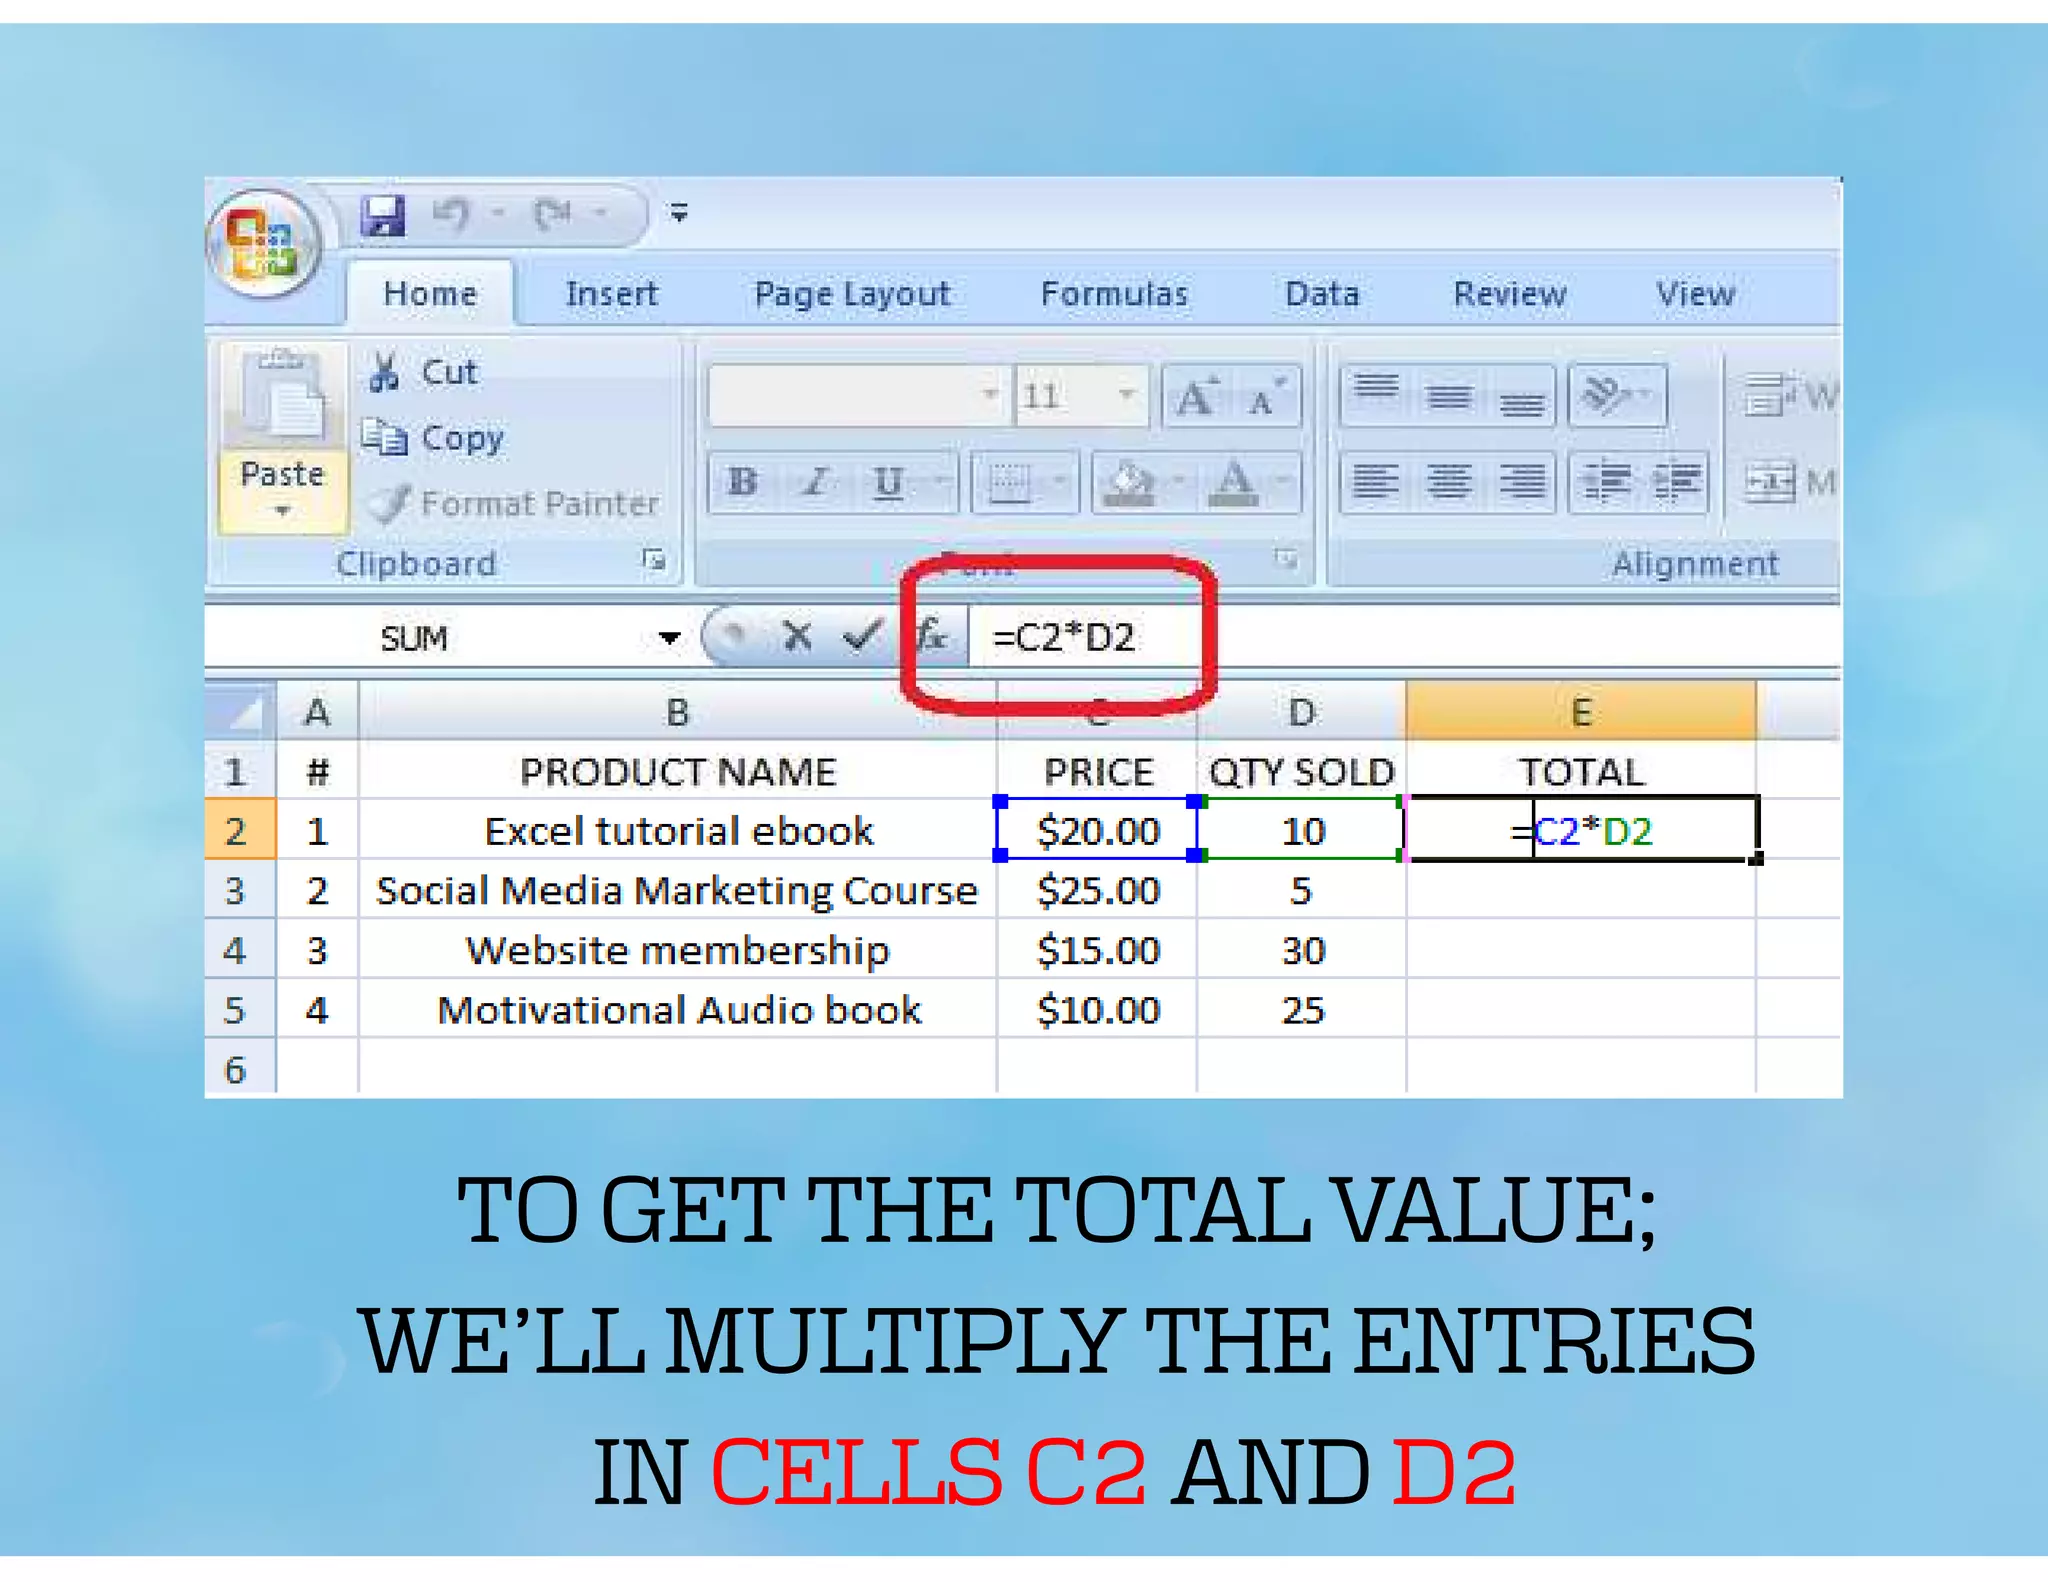Switch to the Formulas tab
The width and height of the screenshot is (2048, 1582).
(x=1114, y=294)
